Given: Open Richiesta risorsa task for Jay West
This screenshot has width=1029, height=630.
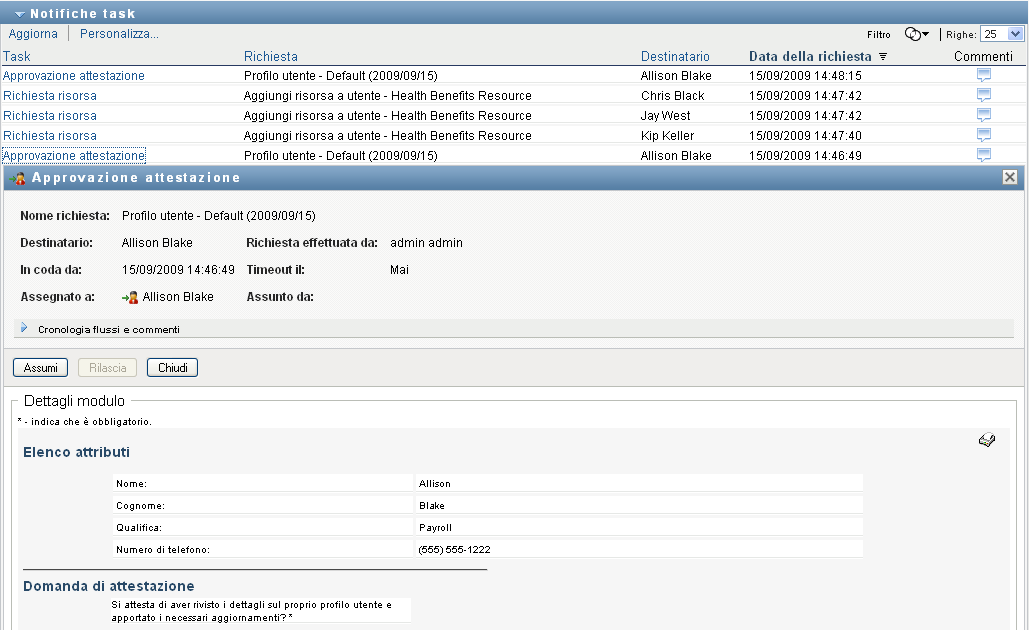Looking at the screenshot, I should [x=50, y=116].
